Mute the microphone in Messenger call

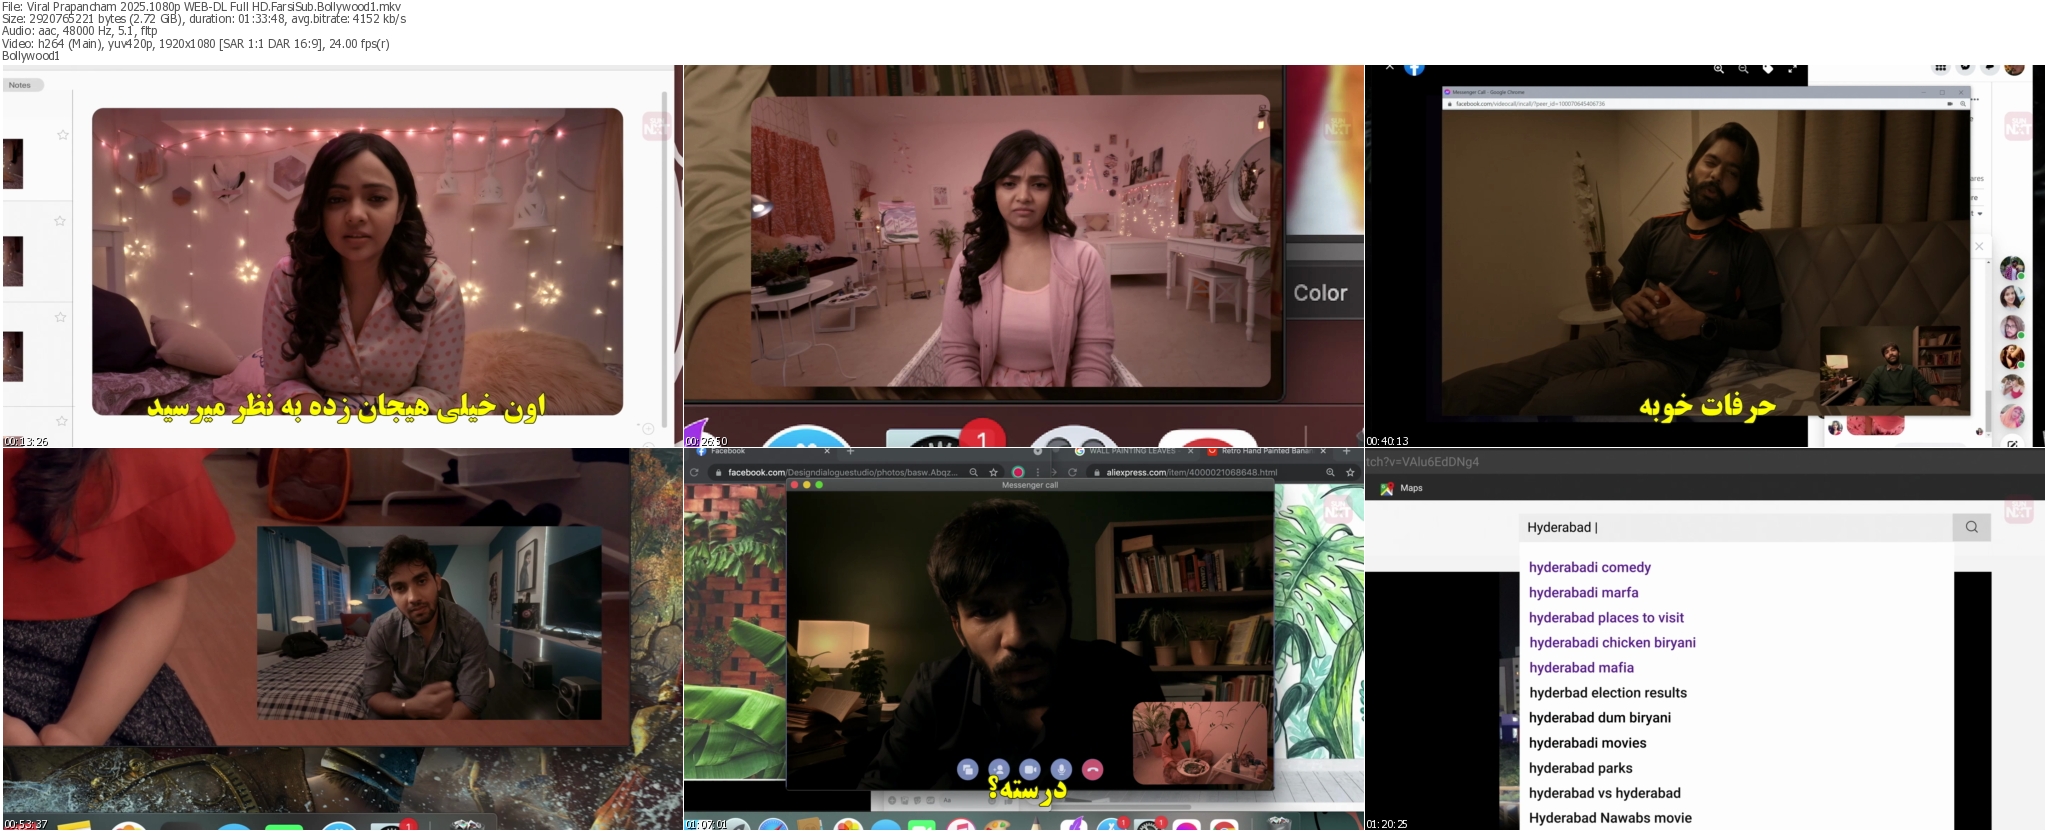pyautogui.click(x=1062, y=769)
